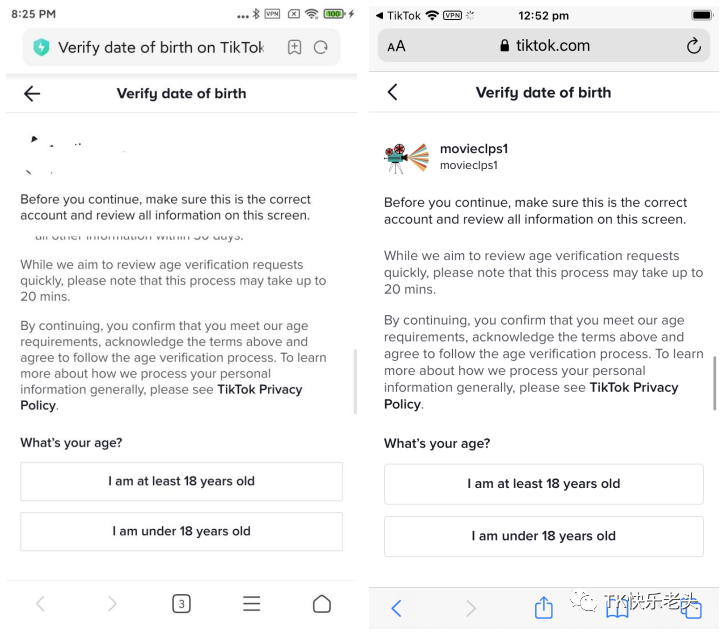Viewport: 722px width, 633px height.
Task: Click the add-bookmark icon in left address bar
Action: pyautogui.click(x=294, y=47)
